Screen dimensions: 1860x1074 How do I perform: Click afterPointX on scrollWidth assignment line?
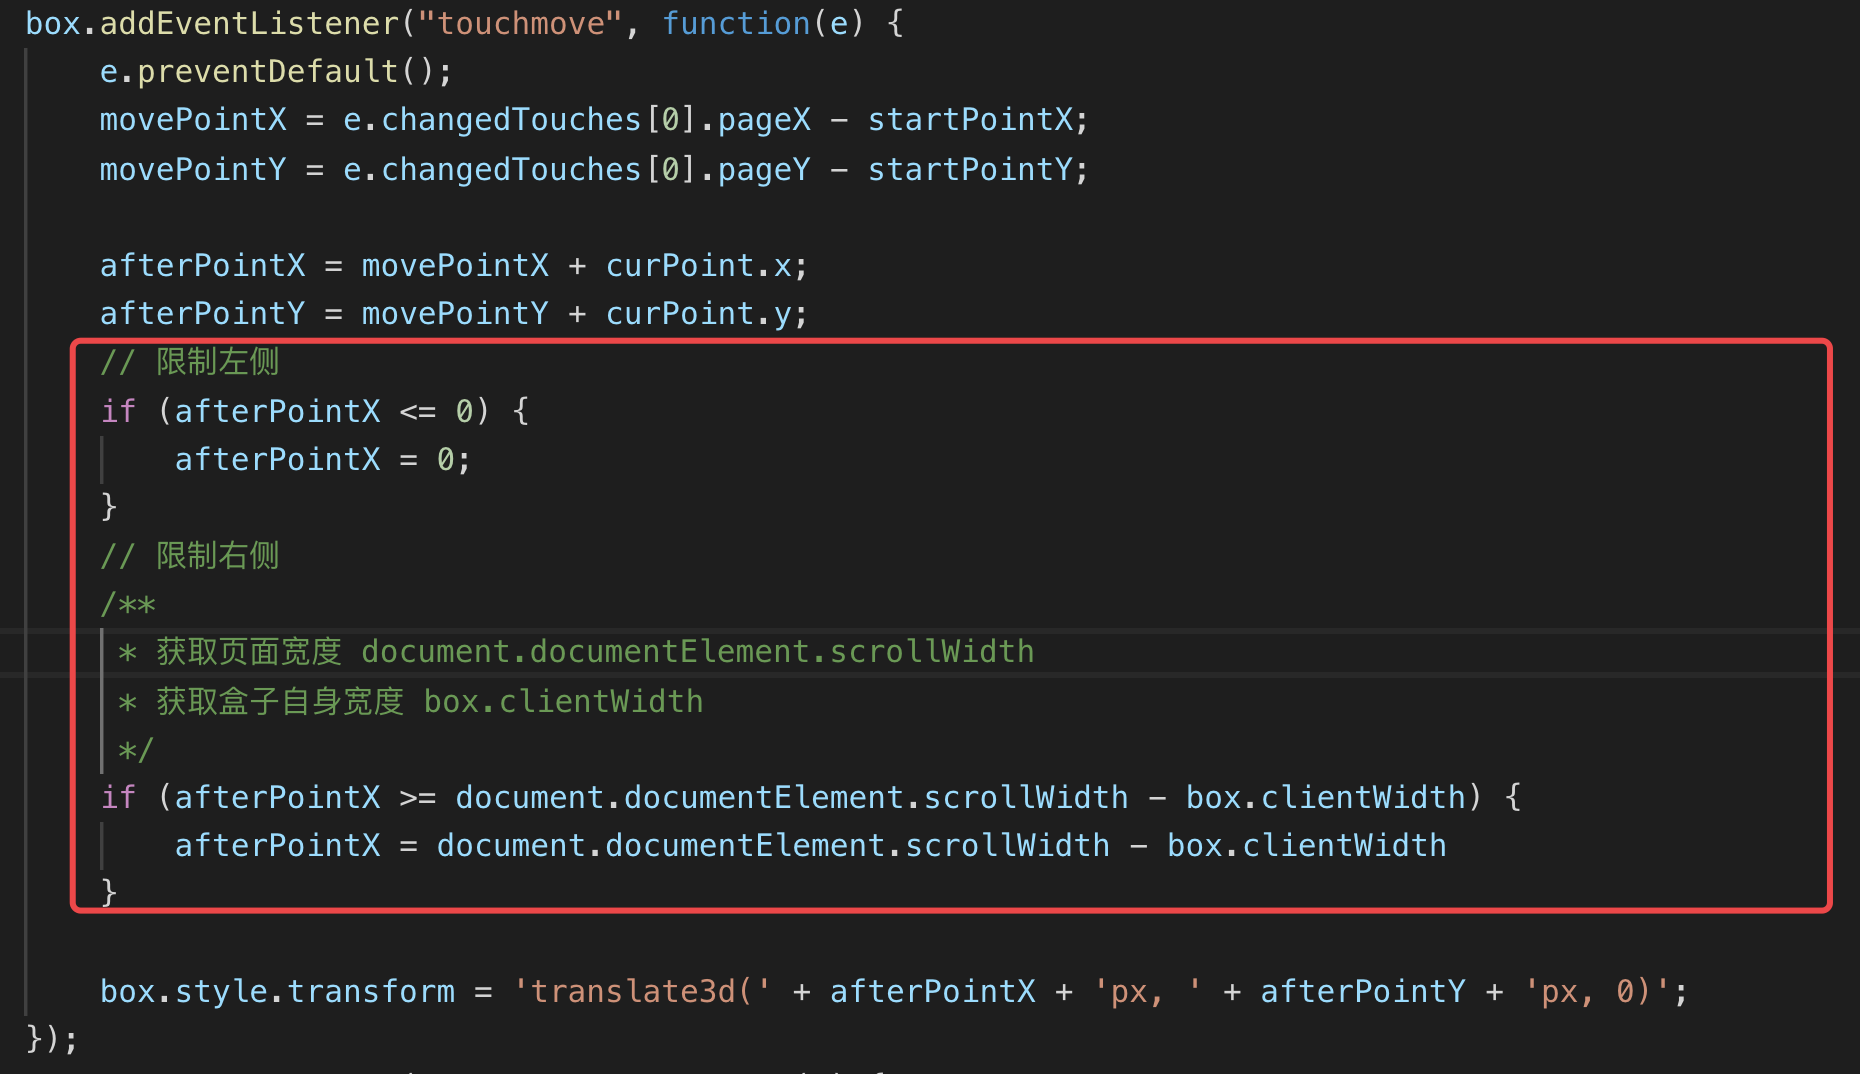click(x=277, y=846)
